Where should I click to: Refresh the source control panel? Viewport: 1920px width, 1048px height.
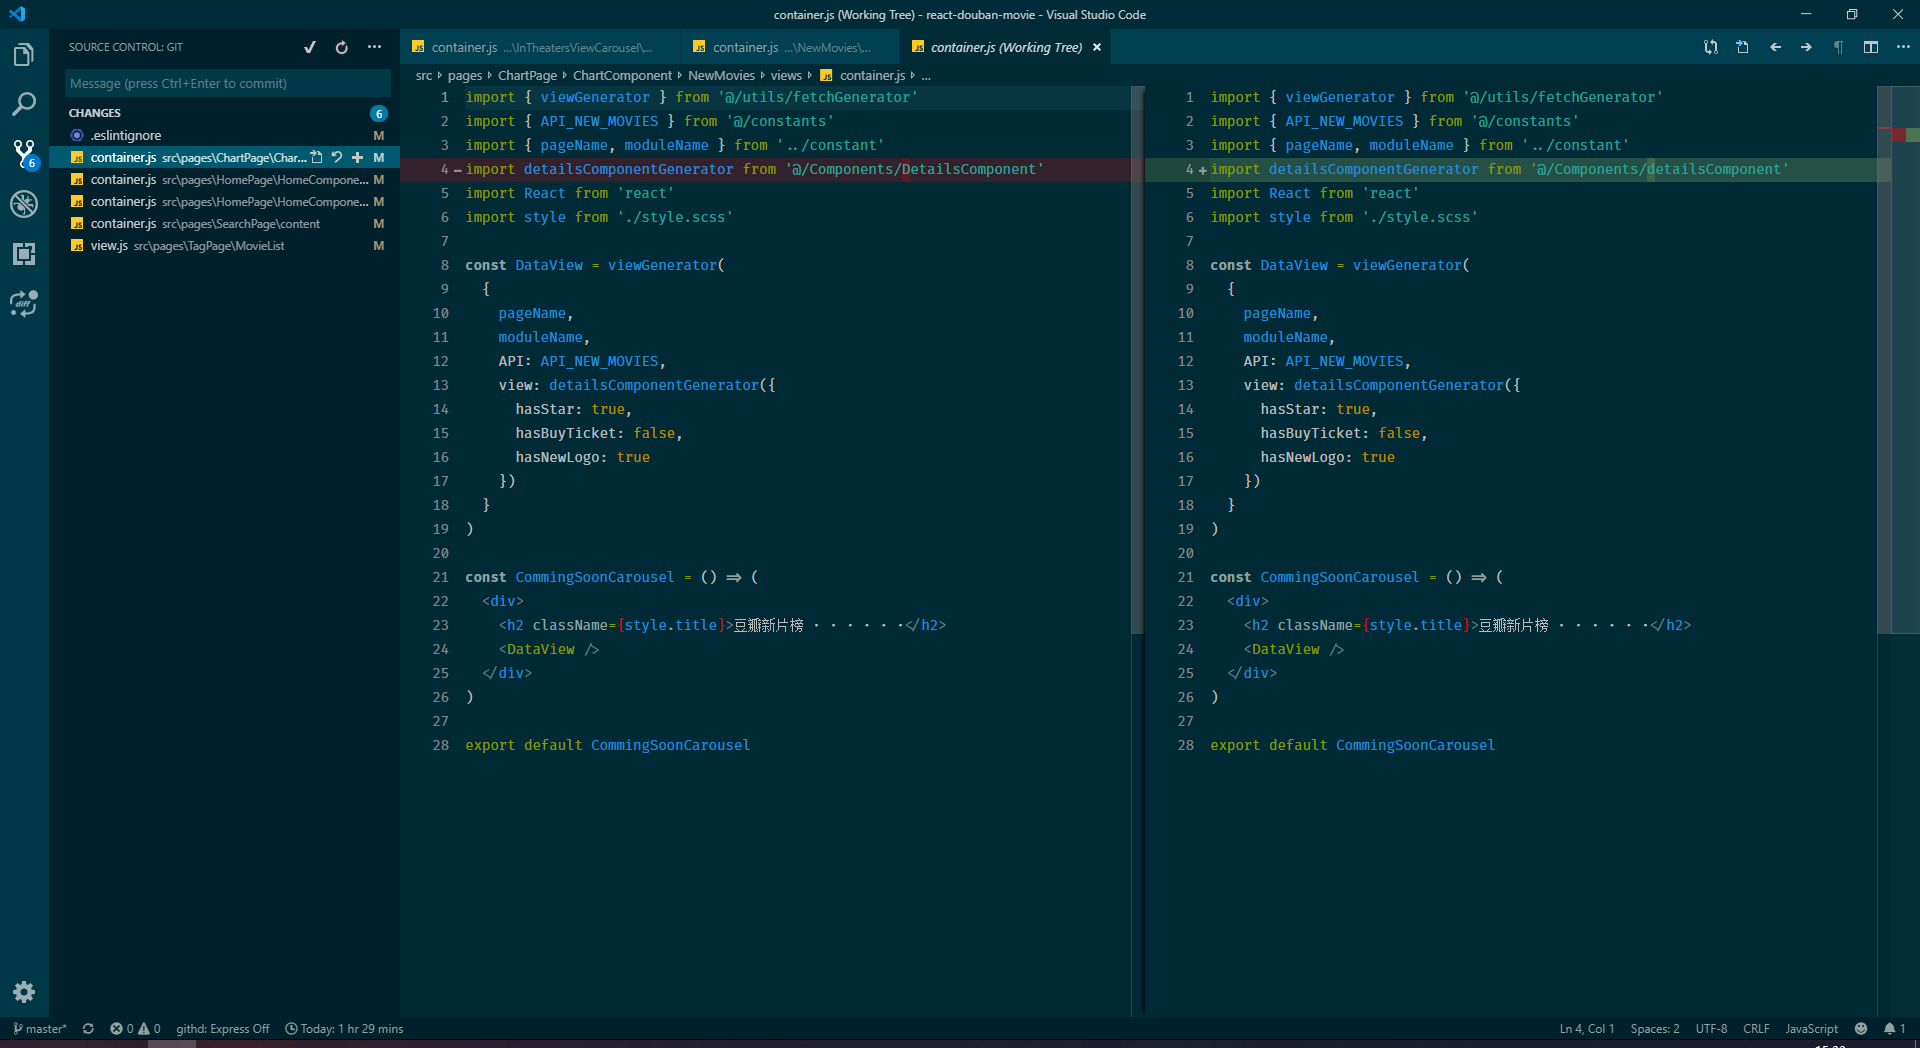click(x=342, y=47)
